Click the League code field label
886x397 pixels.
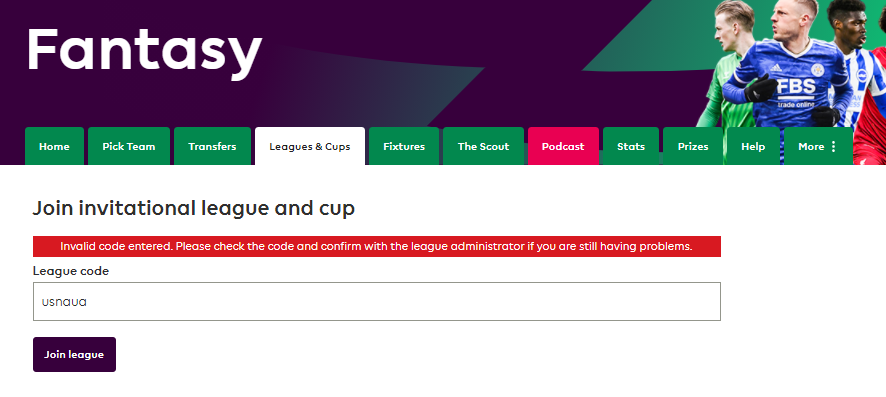(x=71, y=271)
